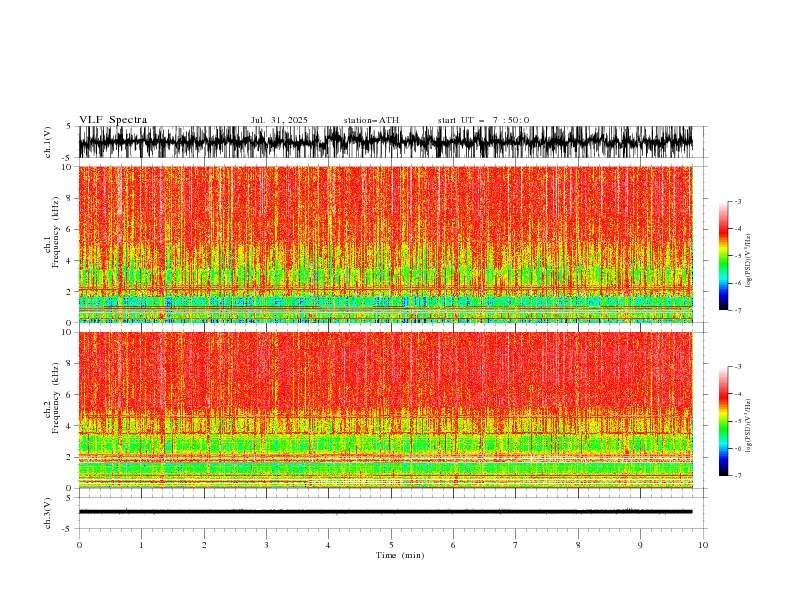
Task: Click the ch.3 voltage trace line
Action: click(386, 512)
